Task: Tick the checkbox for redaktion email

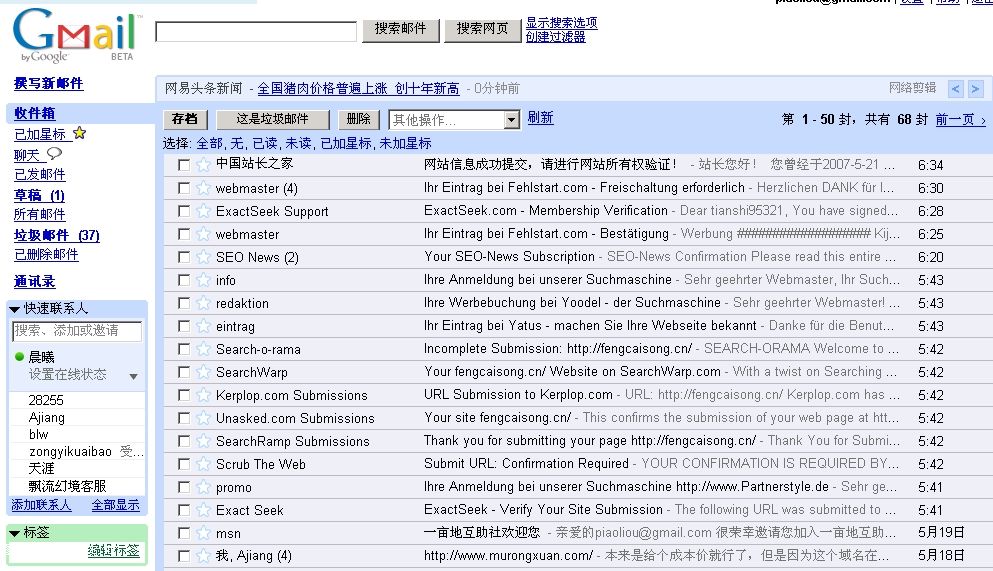Action: tap(184, 303)
